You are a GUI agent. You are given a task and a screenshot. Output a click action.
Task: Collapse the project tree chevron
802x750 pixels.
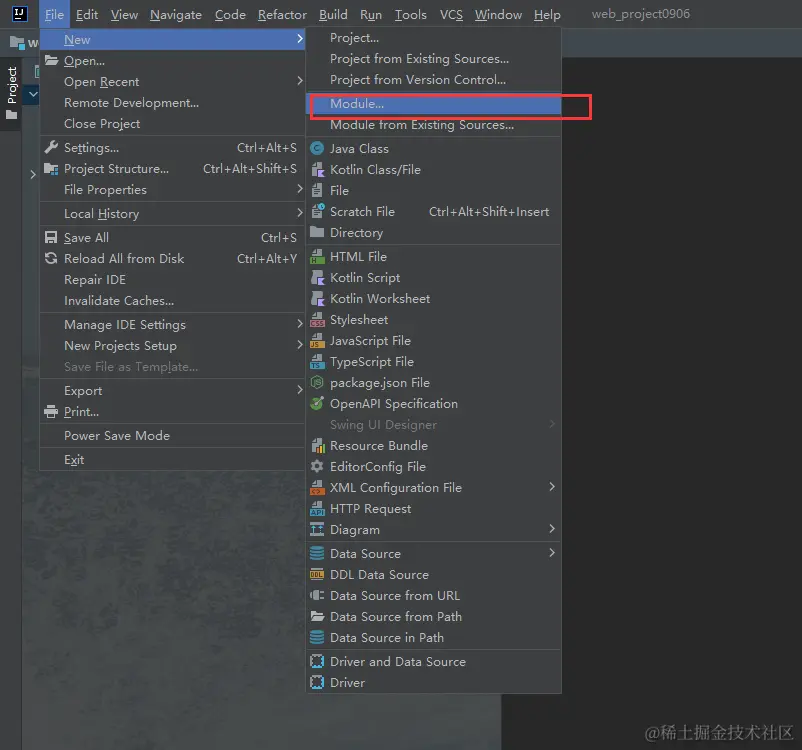pos(33,94)
